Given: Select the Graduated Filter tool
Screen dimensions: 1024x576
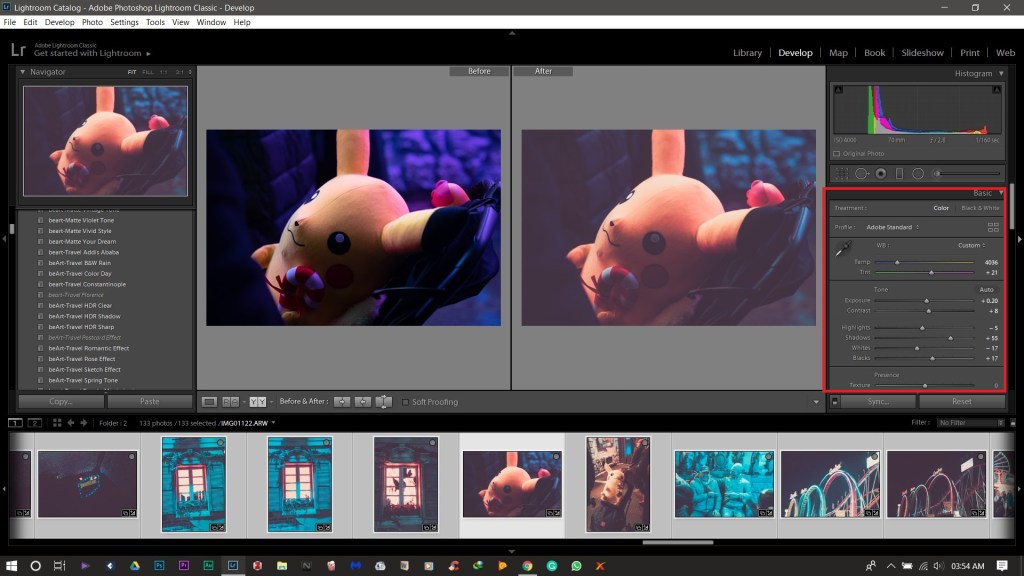Looking at the screenshot, I should point(899,174).
